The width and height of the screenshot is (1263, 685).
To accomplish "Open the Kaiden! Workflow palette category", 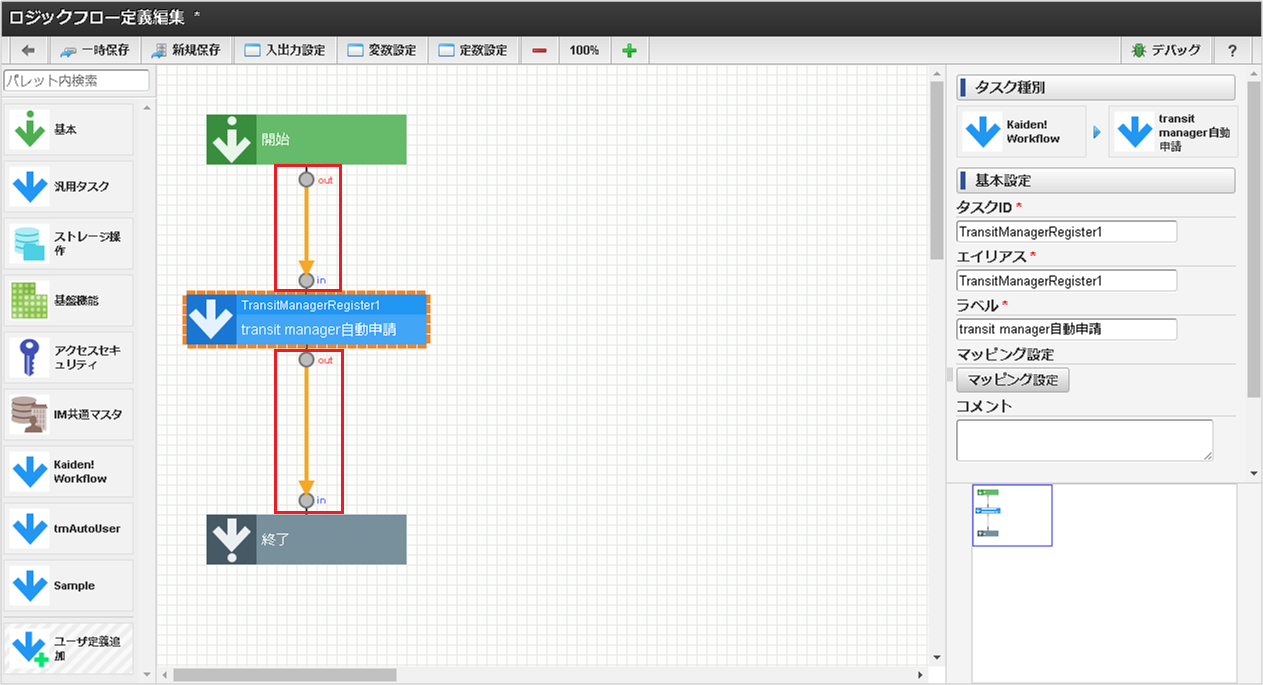I will click(70, 471).
